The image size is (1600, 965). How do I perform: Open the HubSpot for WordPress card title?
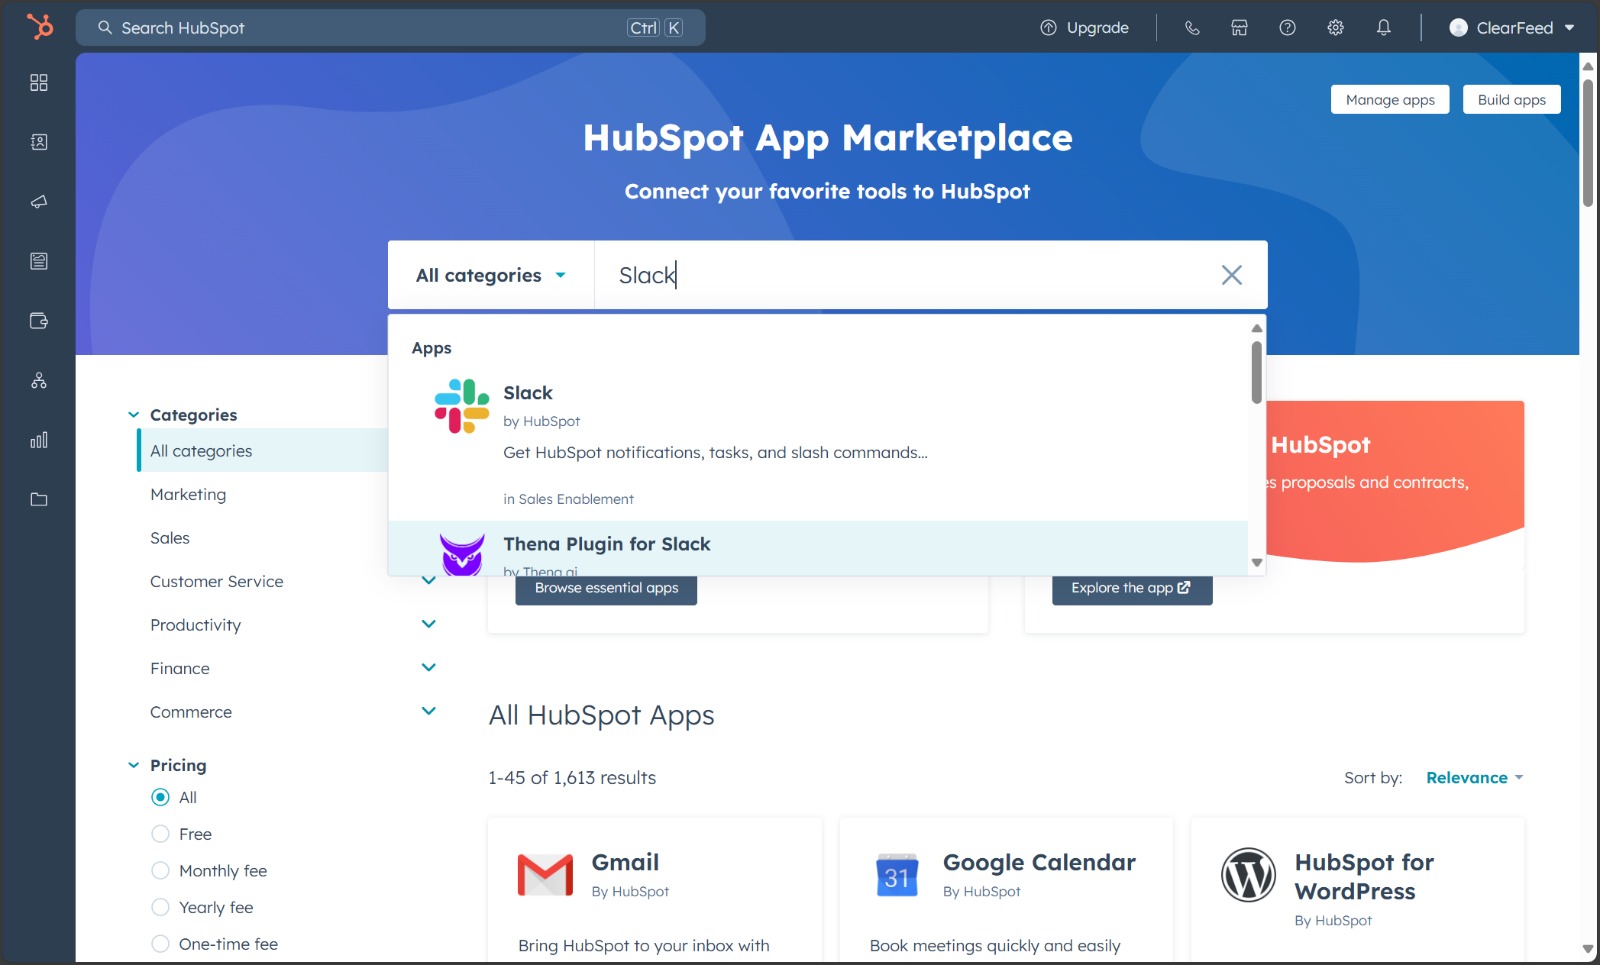tap(1364, 877)
